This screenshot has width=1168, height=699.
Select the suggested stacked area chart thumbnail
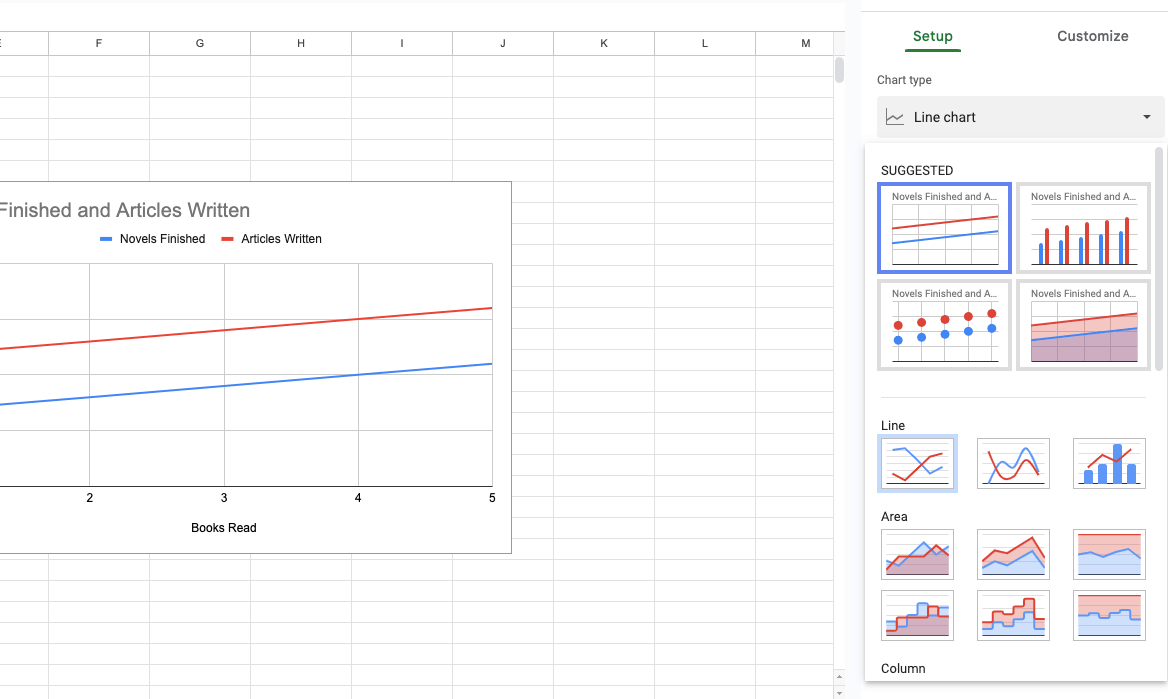coord(1083,325)
